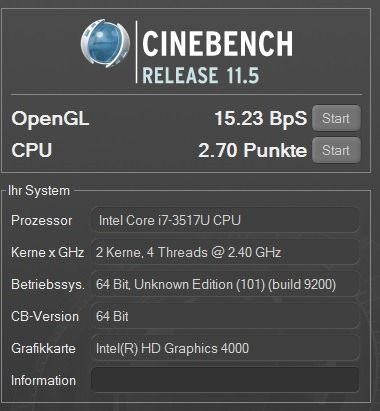Click the CPU label
The width and height of the screenshot is (380, 411).
coord(32,150)
